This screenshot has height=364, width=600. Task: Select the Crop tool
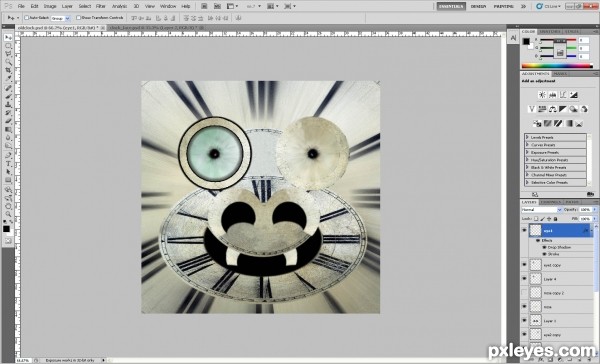tap(8, 70)
